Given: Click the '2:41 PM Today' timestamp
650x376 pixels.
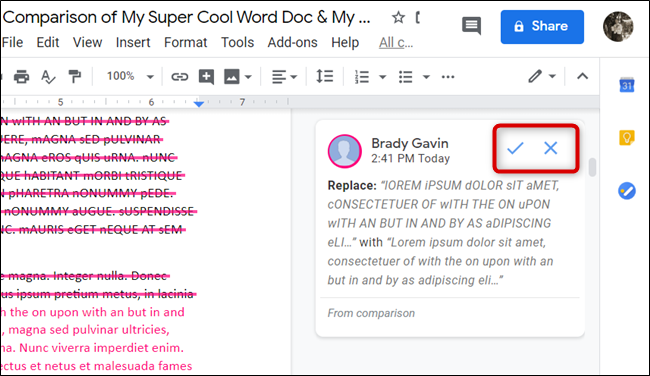Looking at the screenshot, I should (x=410, y=158).
